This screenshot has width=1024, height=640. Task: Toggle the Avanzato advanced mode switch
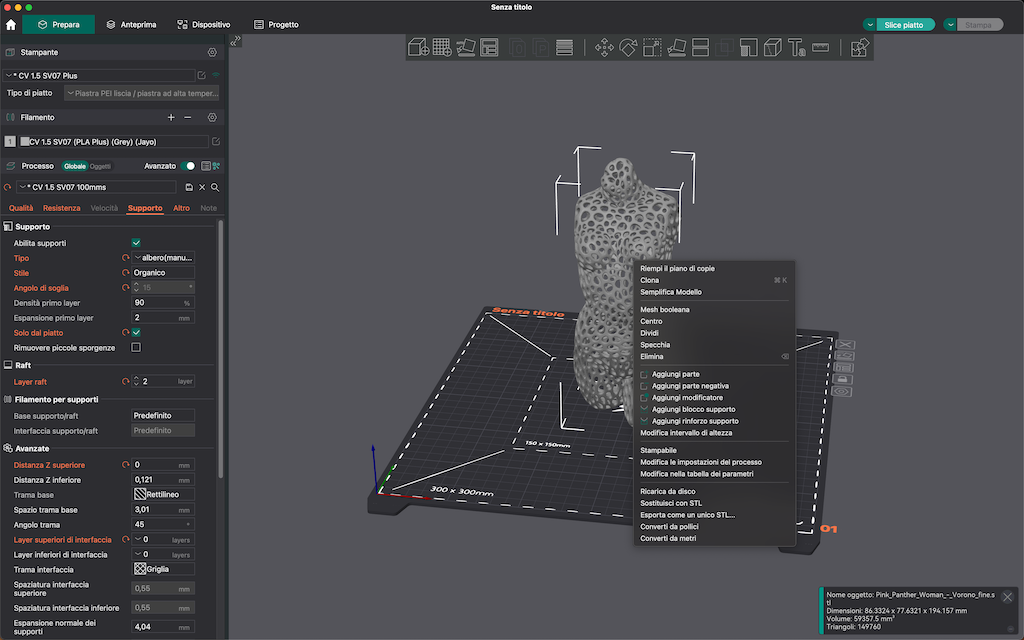point(188,166)
